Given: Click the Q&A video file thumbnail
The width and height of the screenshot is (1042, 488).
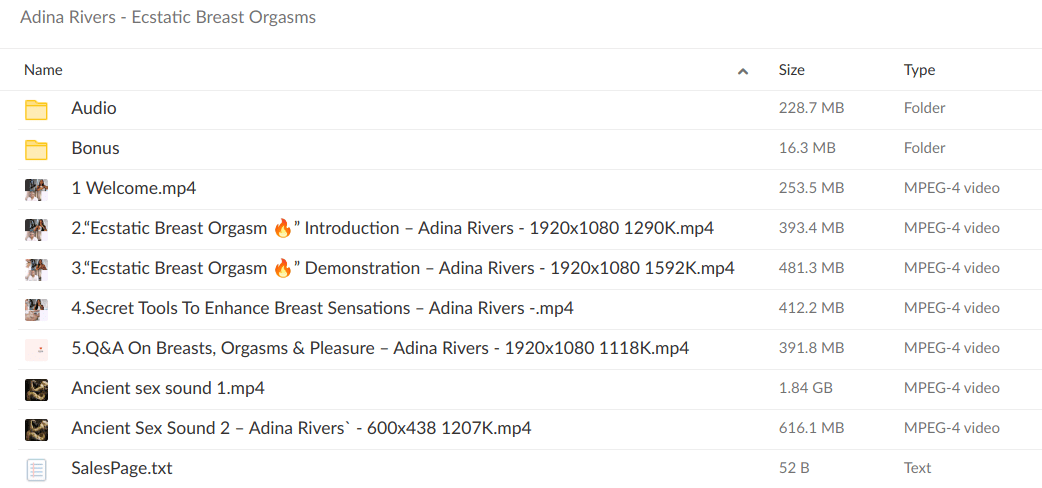Looking at the screenshot, I should (x=36, y=349).
